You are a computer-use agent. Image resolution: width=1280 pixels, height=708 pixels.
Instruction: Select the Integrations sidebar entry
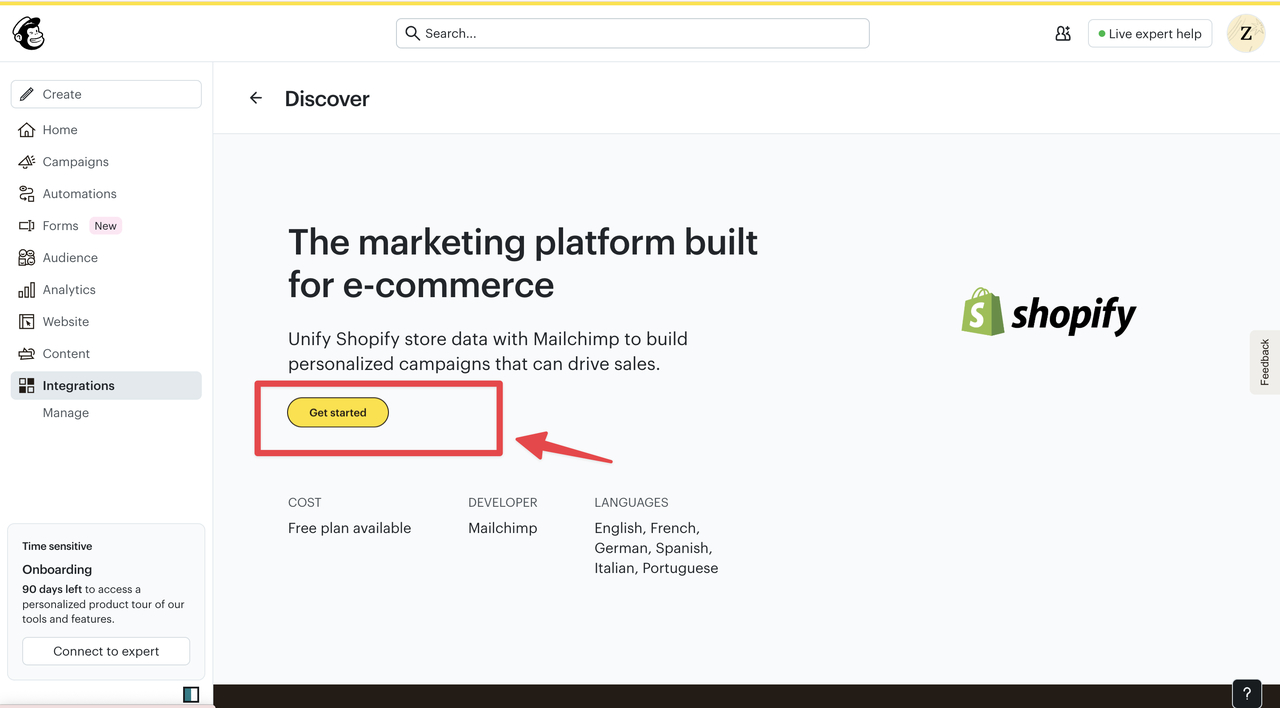pyautogui.click(x=76, y=385)
